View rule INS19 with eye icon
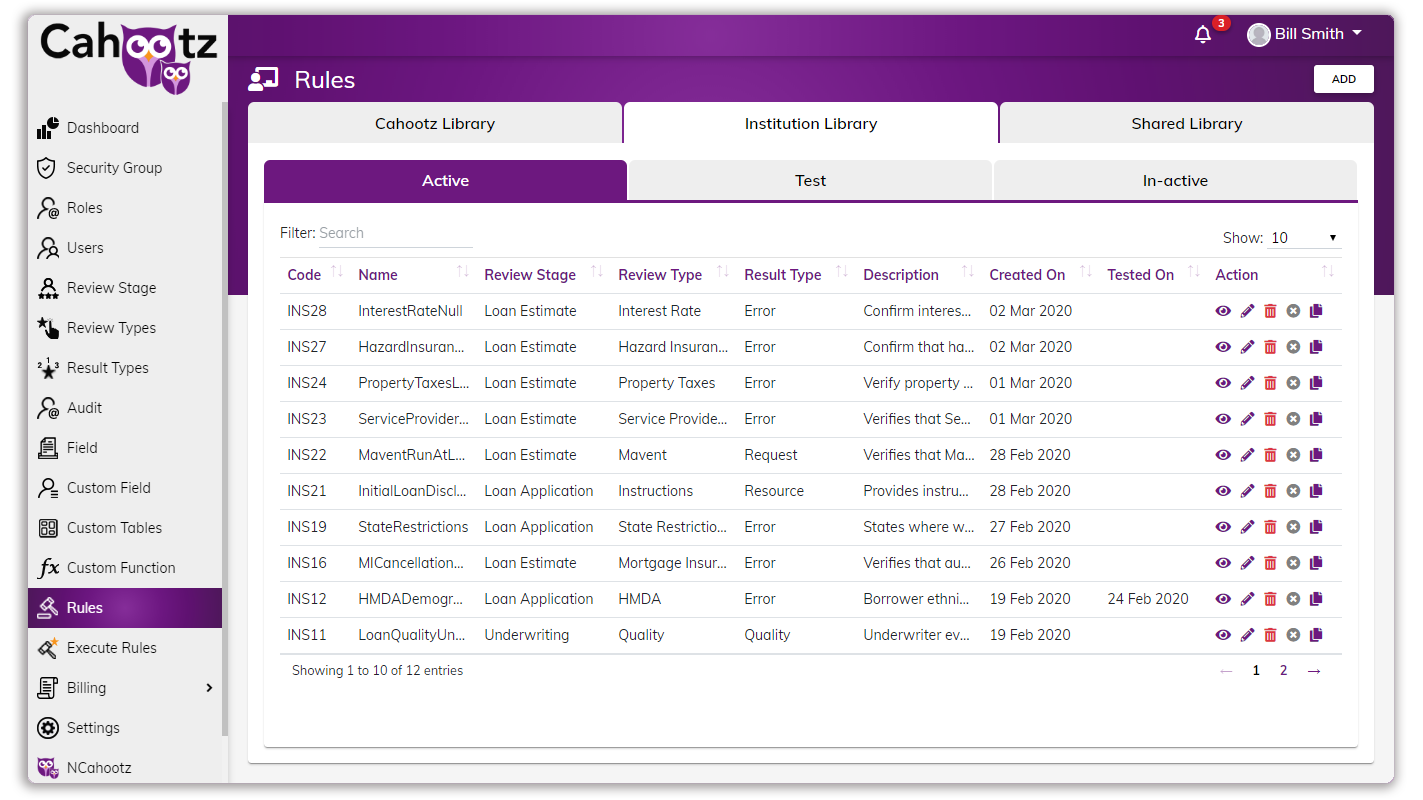1423x800 pixels. point(1223,527)
